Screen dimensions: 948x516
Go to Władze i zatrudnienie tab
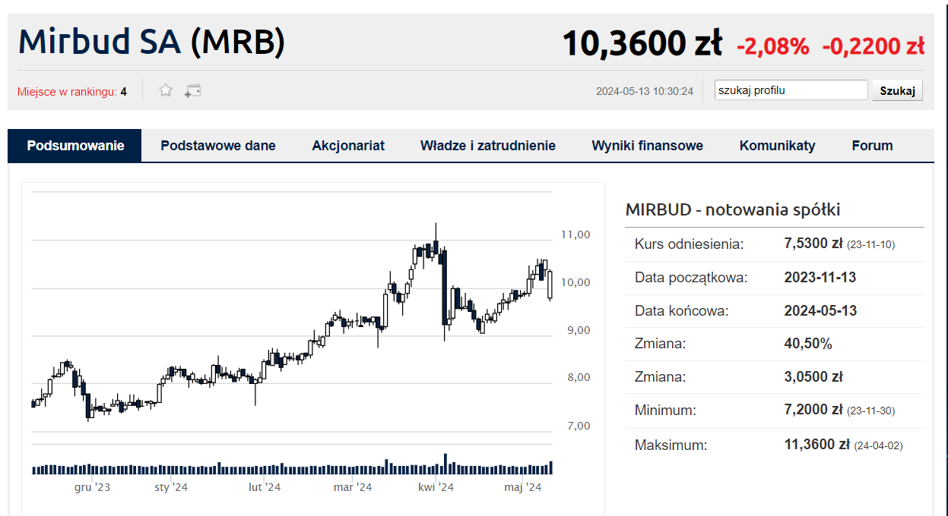(488, 145)
